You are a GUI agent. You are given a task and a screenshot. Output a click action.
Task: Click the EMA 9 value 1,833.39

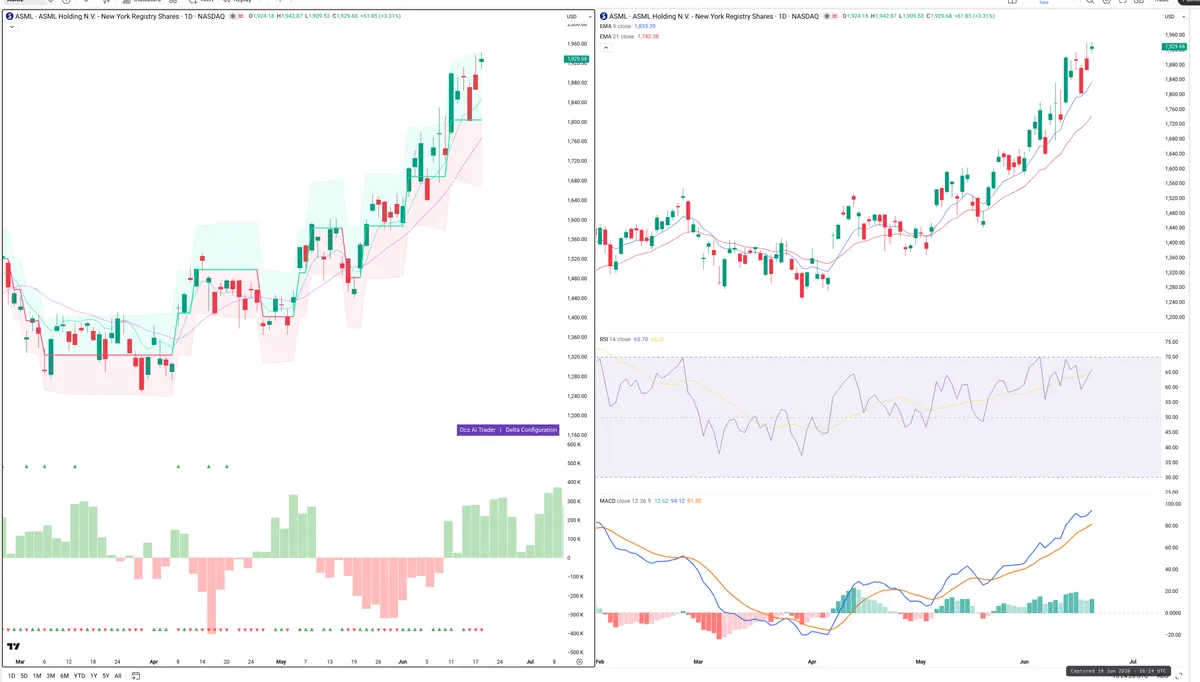645,27
